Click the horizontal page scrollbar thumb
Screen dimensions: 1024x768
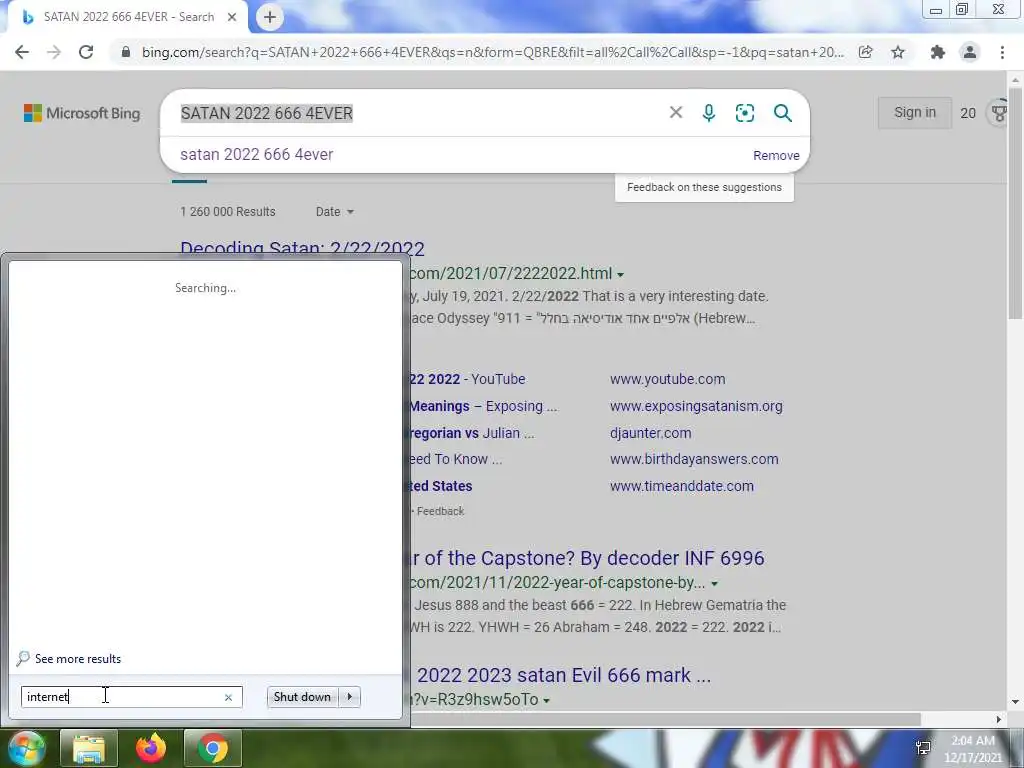click(x=663, y=719)
